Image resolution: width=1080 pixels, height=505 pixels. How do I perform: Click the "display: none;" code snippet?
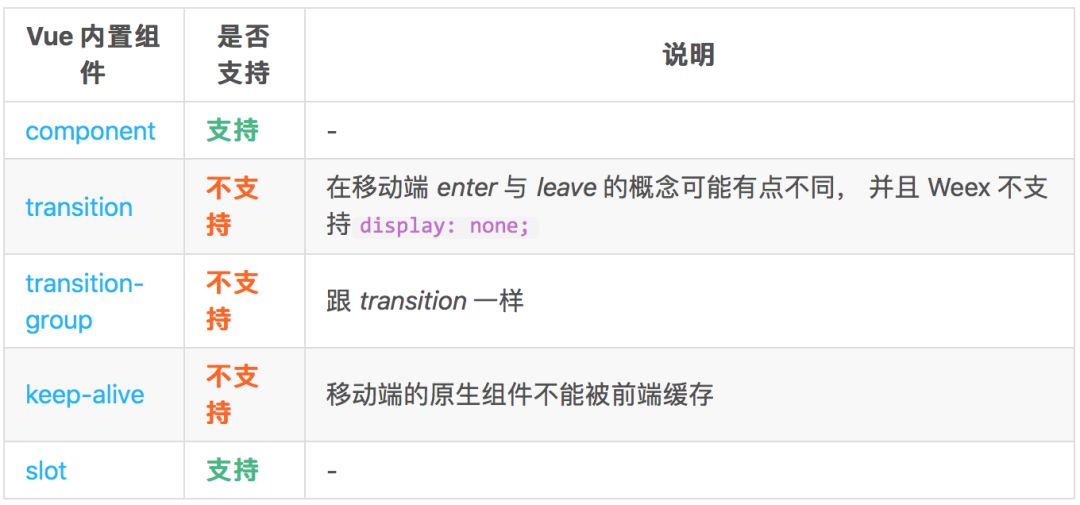(445, 226)
